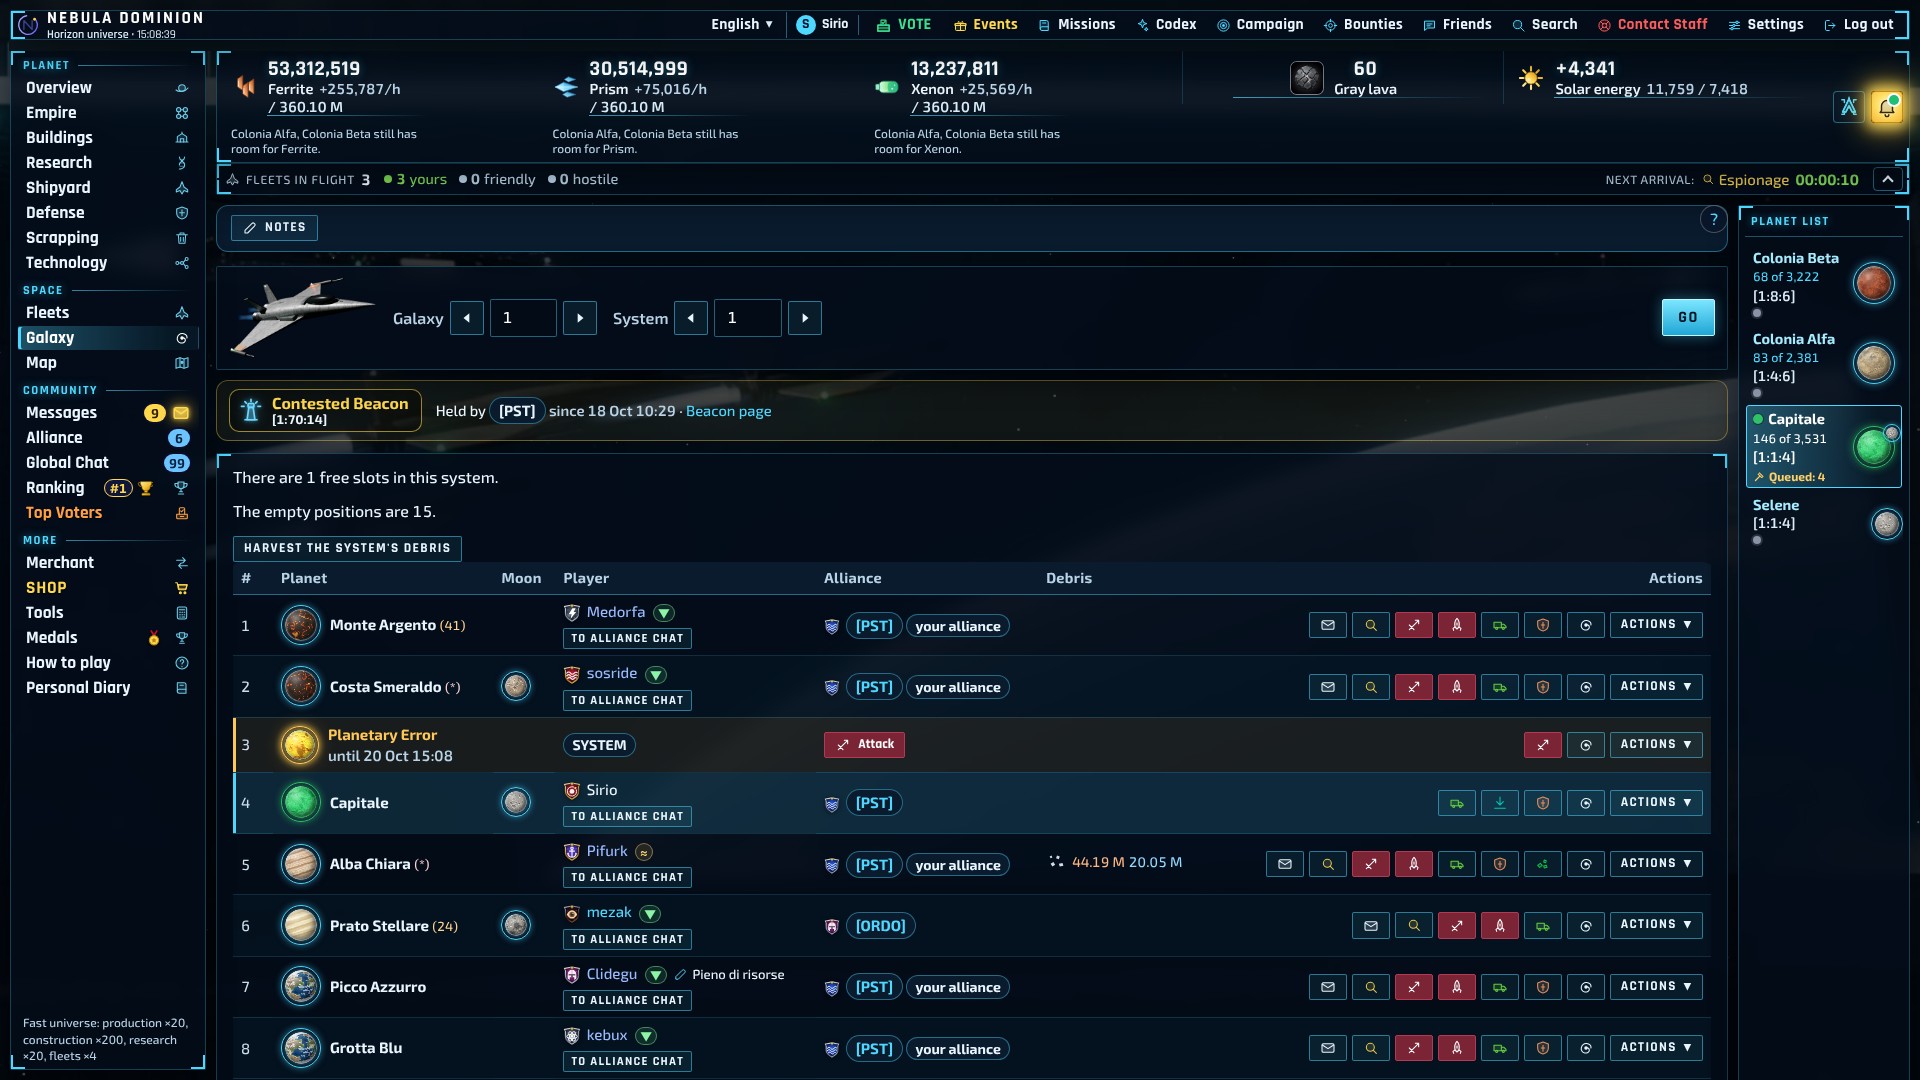Increase the Galaxy number with right arrow
This screenshot has height=1080, width=1920.
pos(580,318)
